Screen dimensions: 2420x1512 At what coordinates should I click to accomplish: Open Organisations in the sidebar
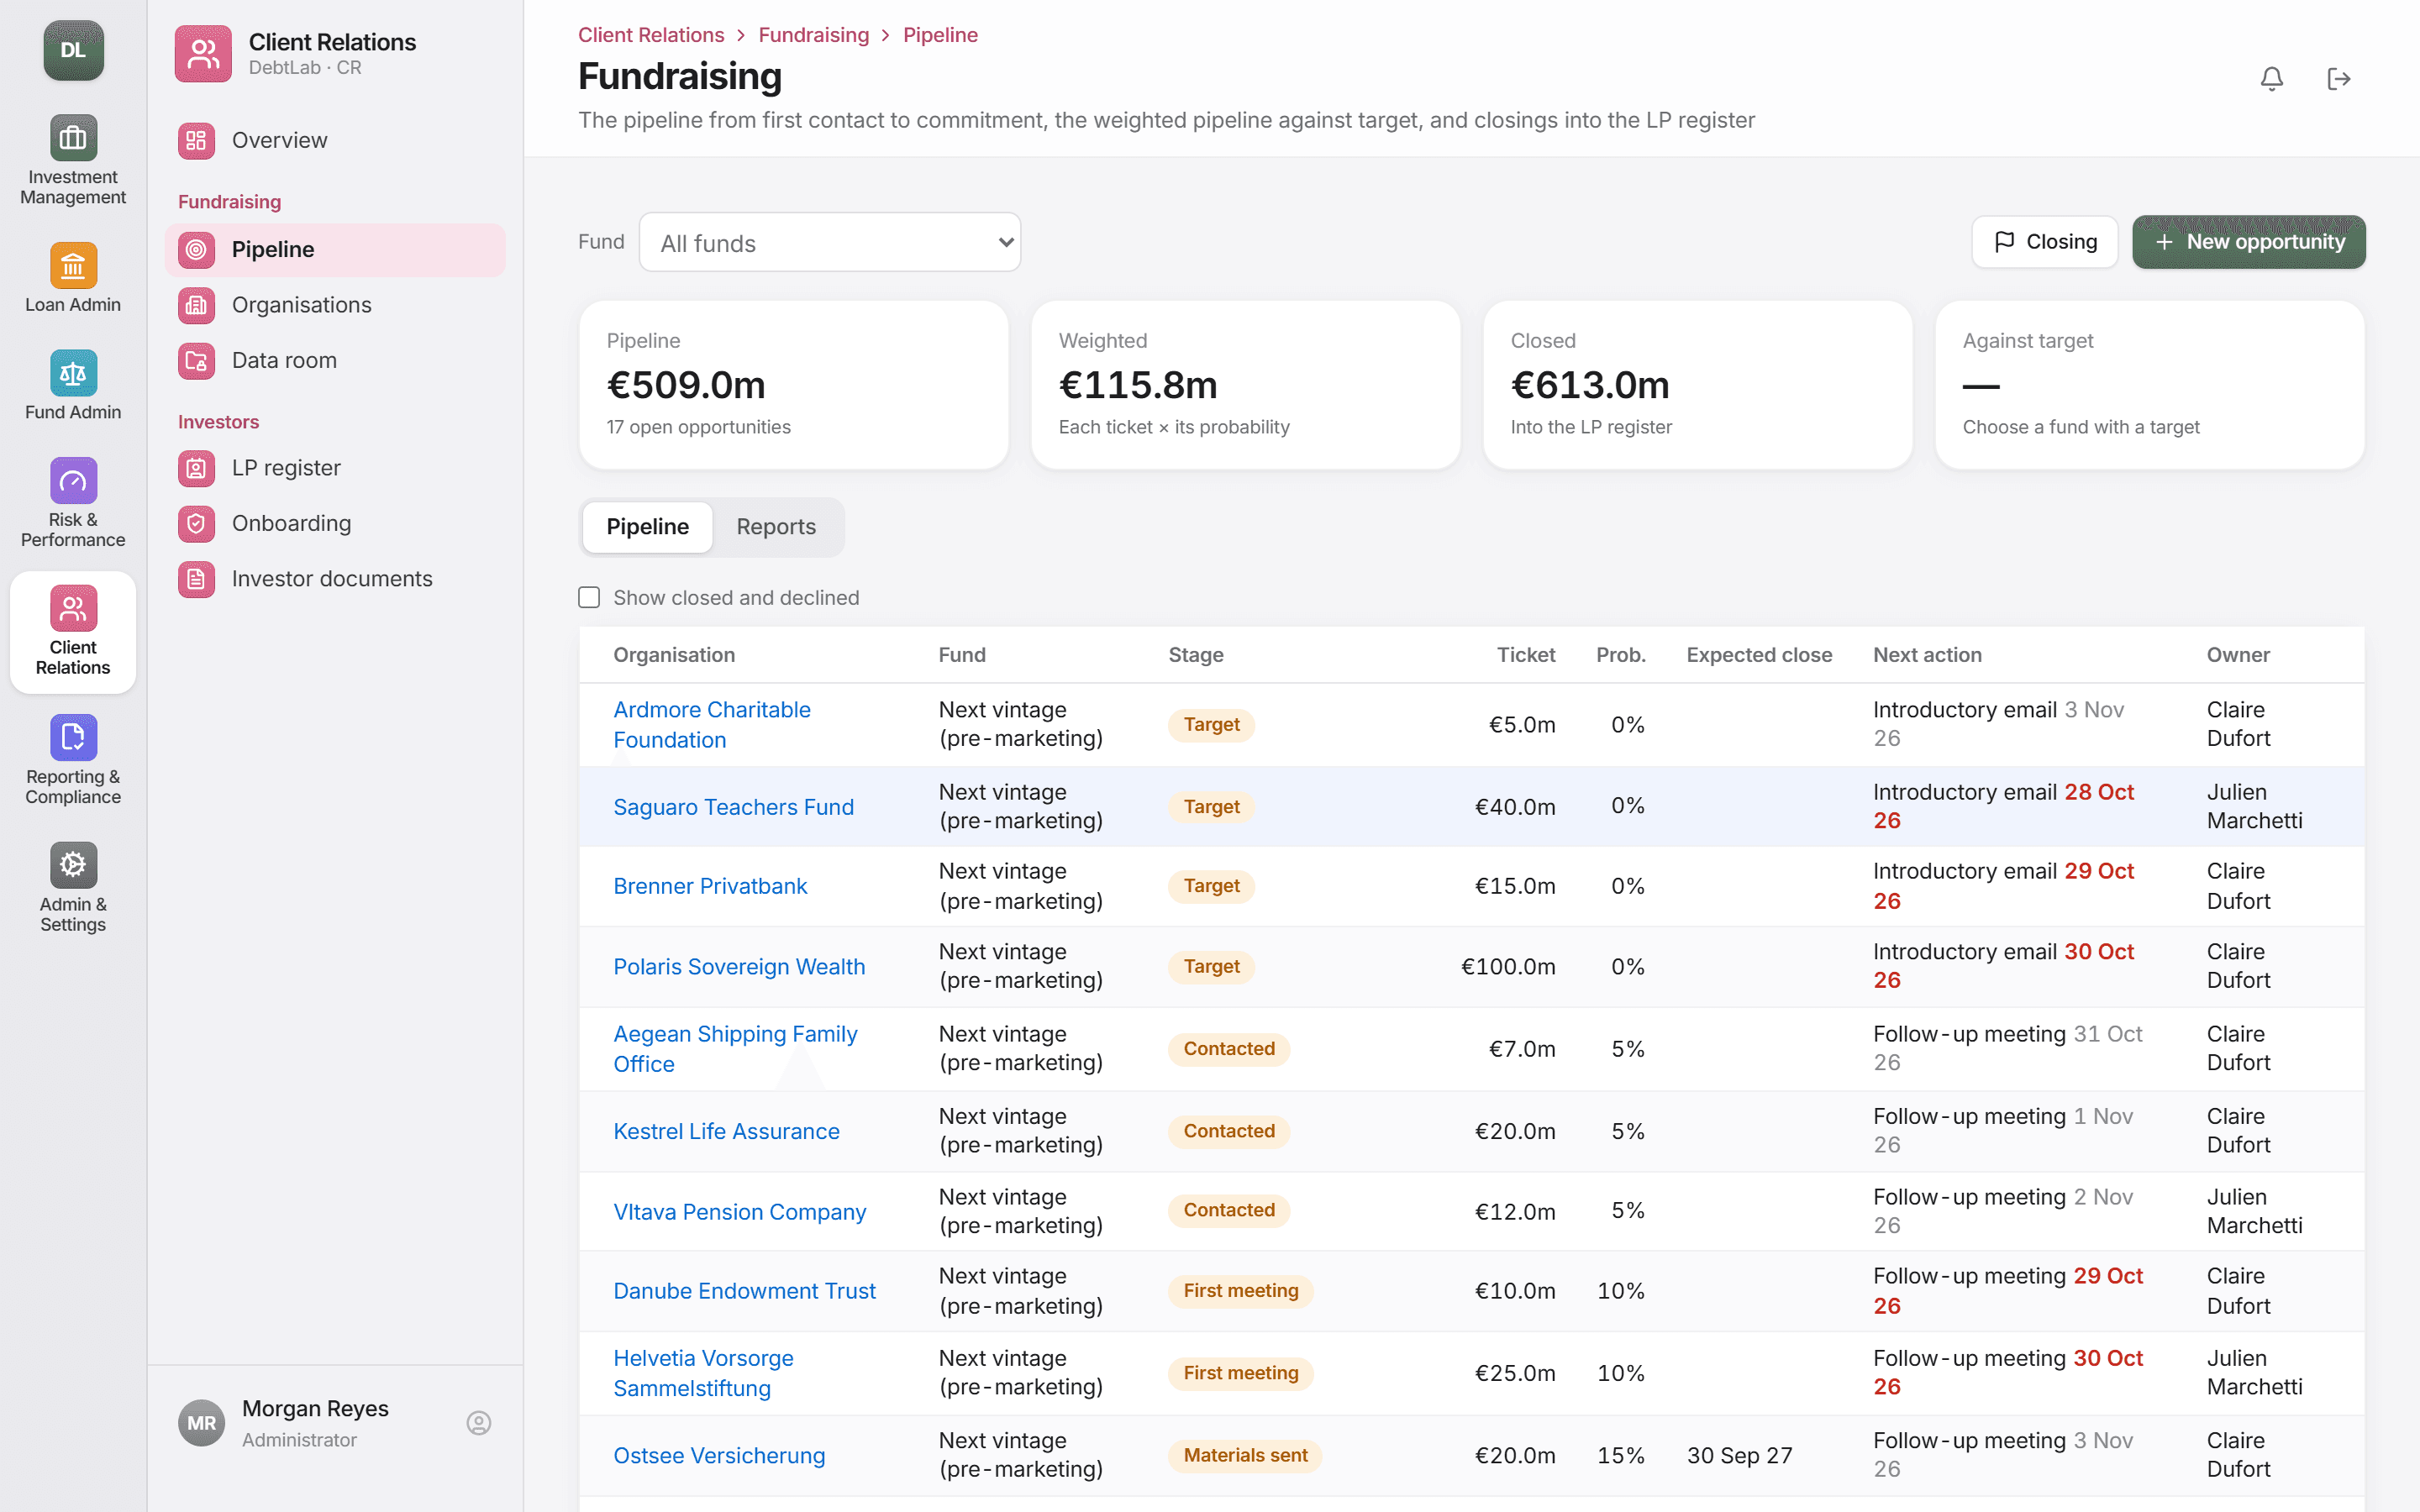335,305
